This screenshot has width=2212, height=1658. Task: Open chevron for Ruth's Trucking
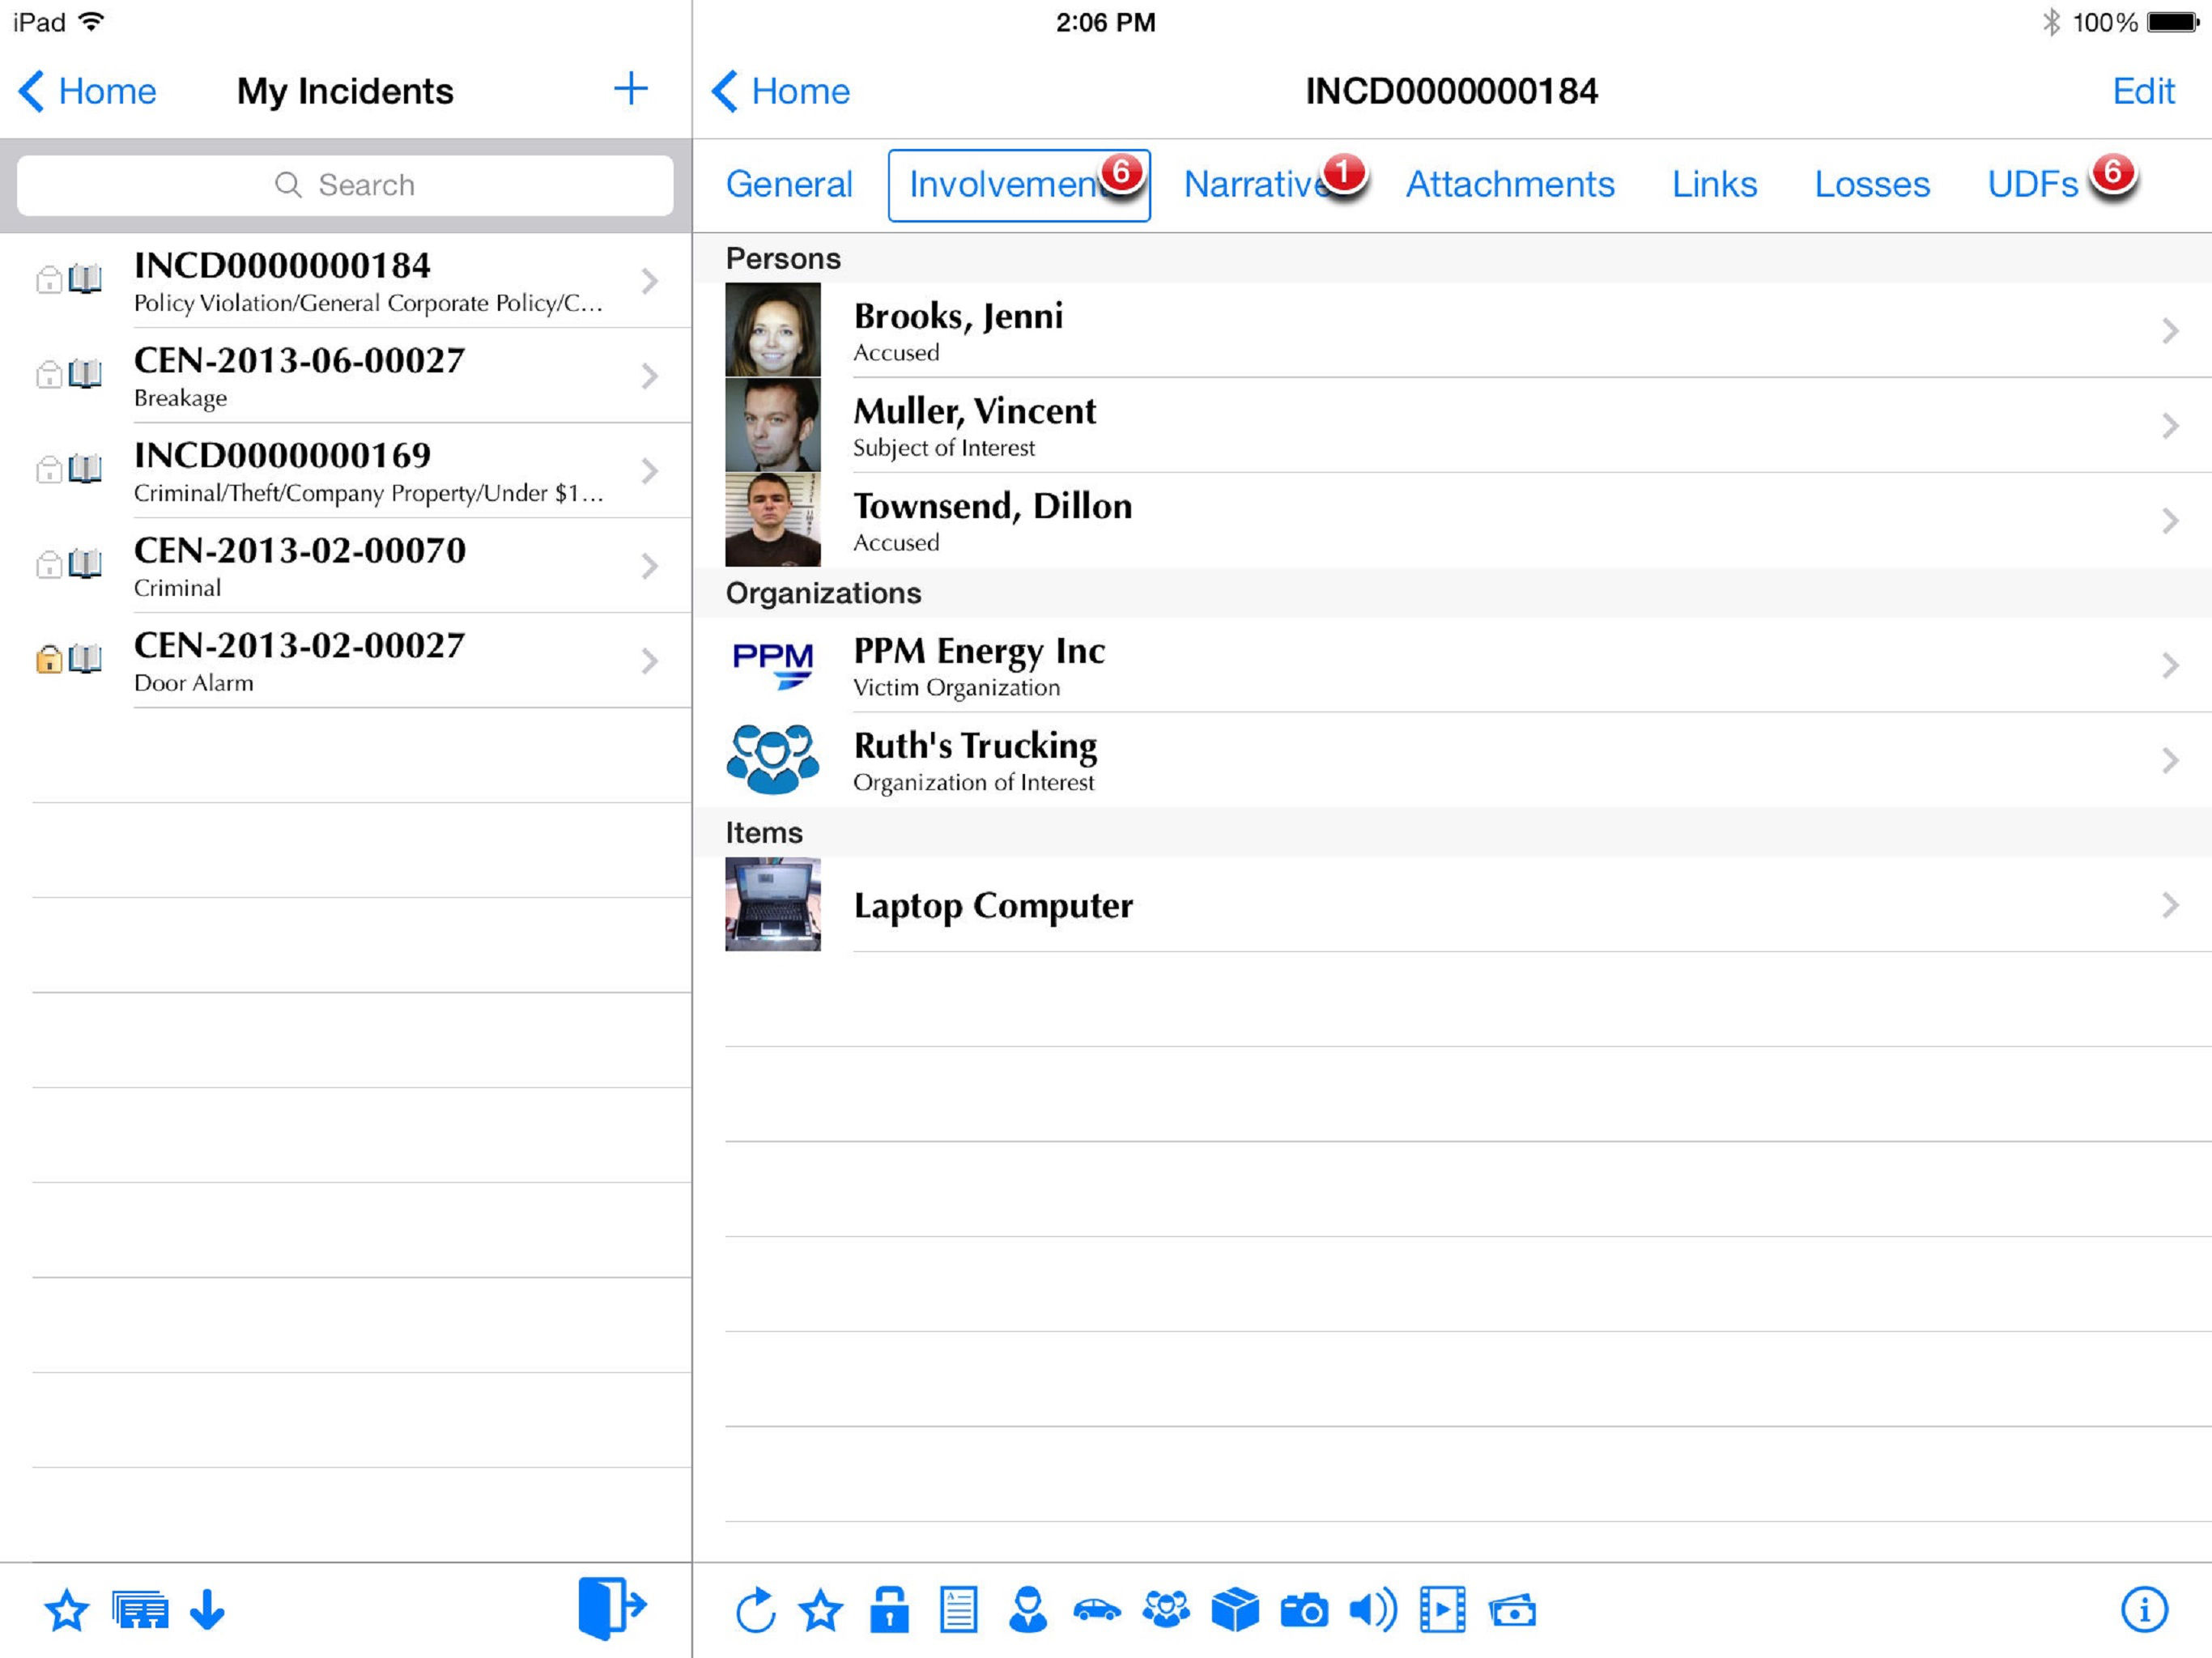pyautogui.click(x=2170, y=761)
